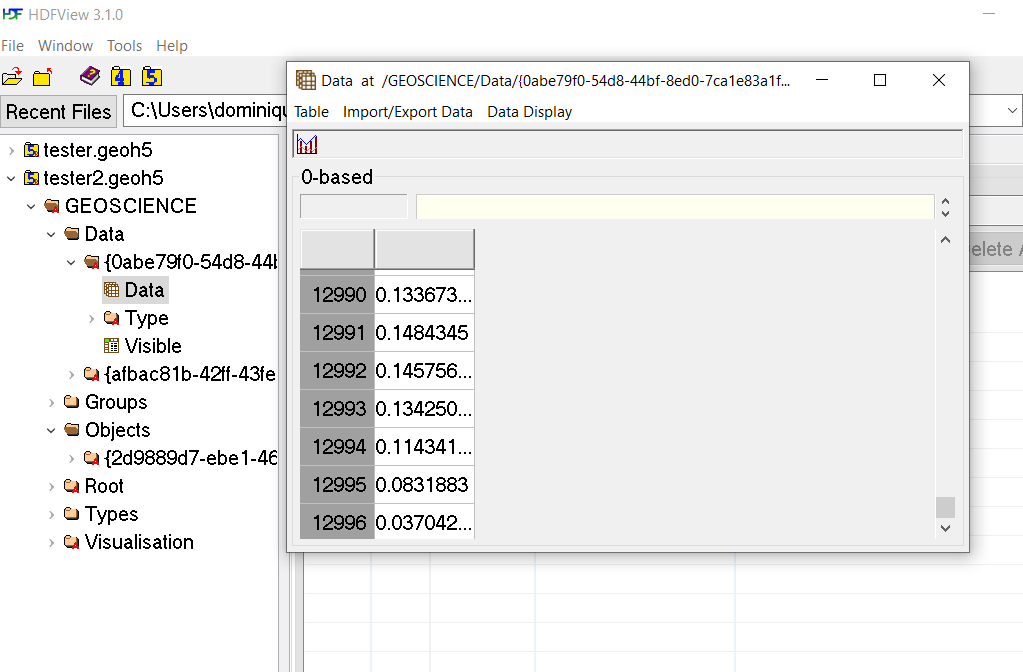Image resolution: width=1023 pixels, height=672 pixels.
Task: Open HDFView help via the purple book icon
Action: (x=89, y=76)
